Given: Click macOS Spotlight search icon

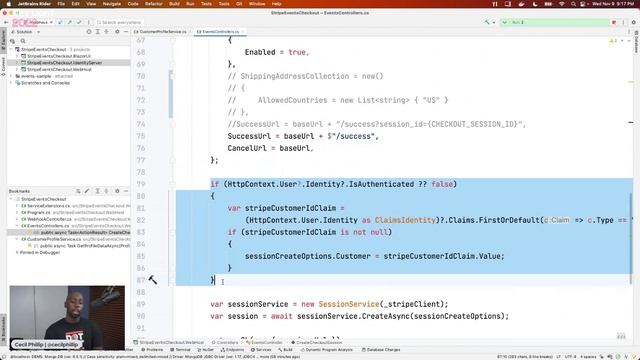Looking at the screenshot, I should [x=573, y=4].
